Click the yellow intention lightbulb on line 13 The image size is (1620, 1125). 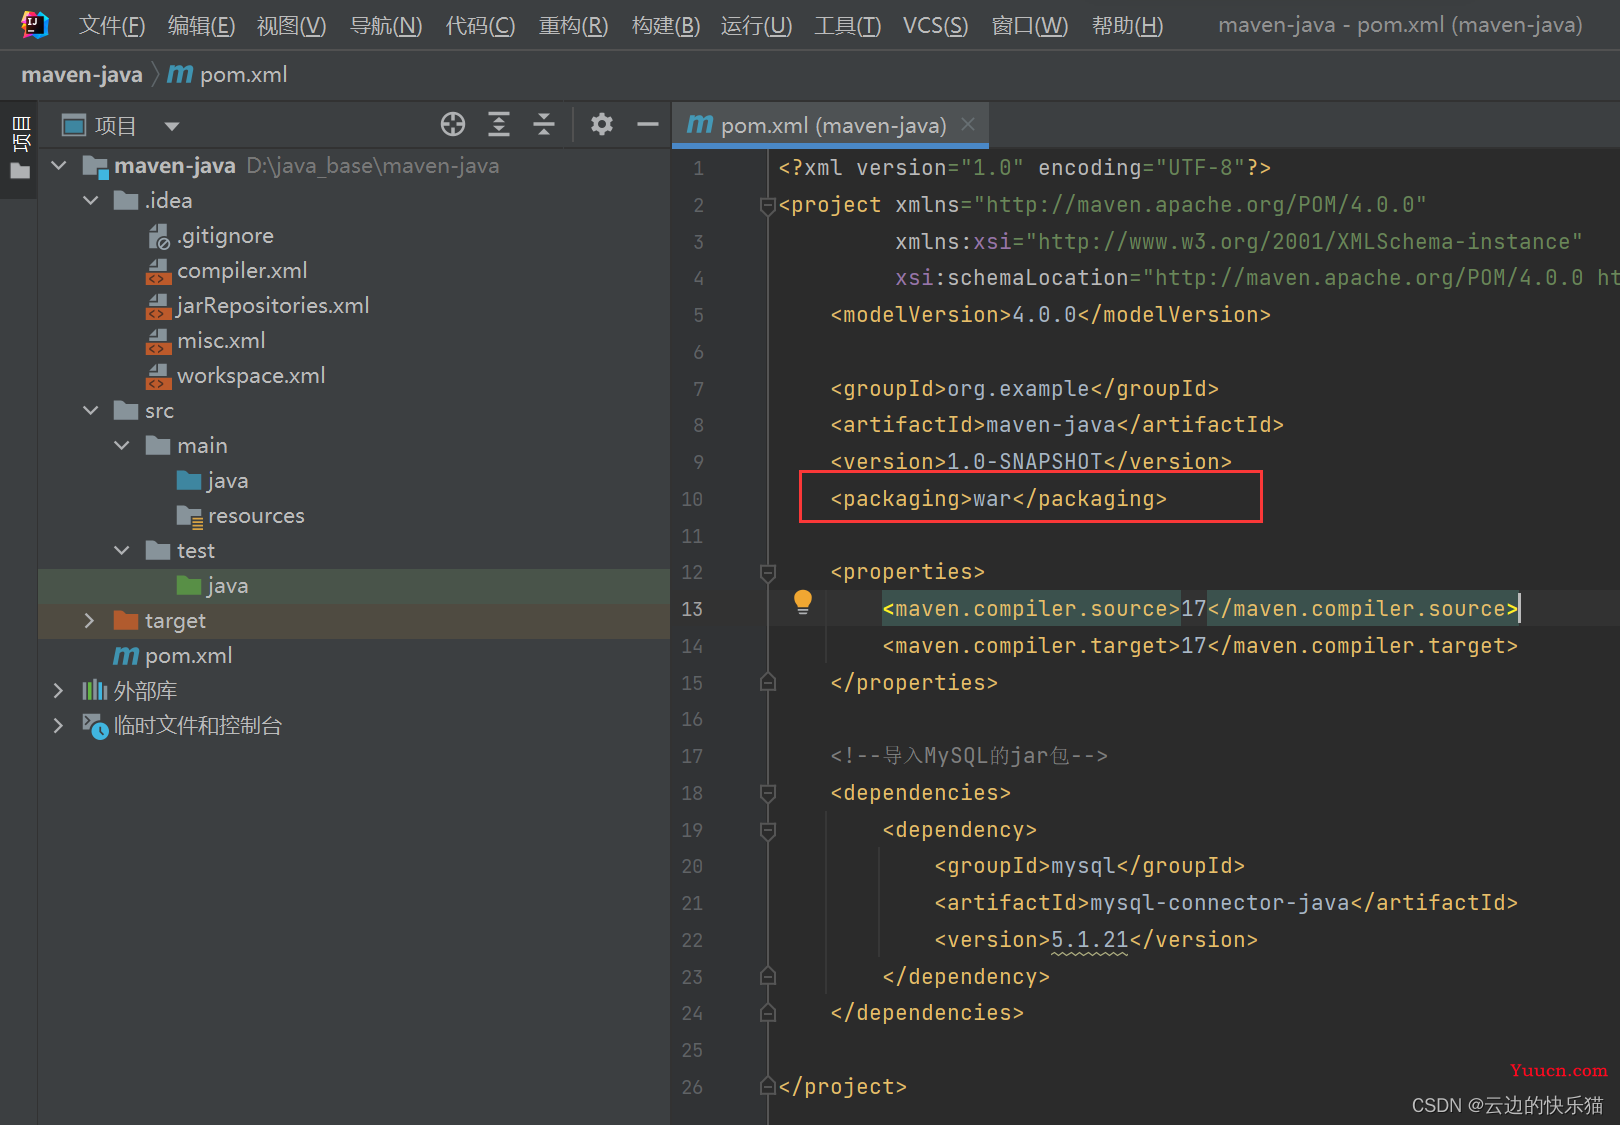(x=802, y=601)
